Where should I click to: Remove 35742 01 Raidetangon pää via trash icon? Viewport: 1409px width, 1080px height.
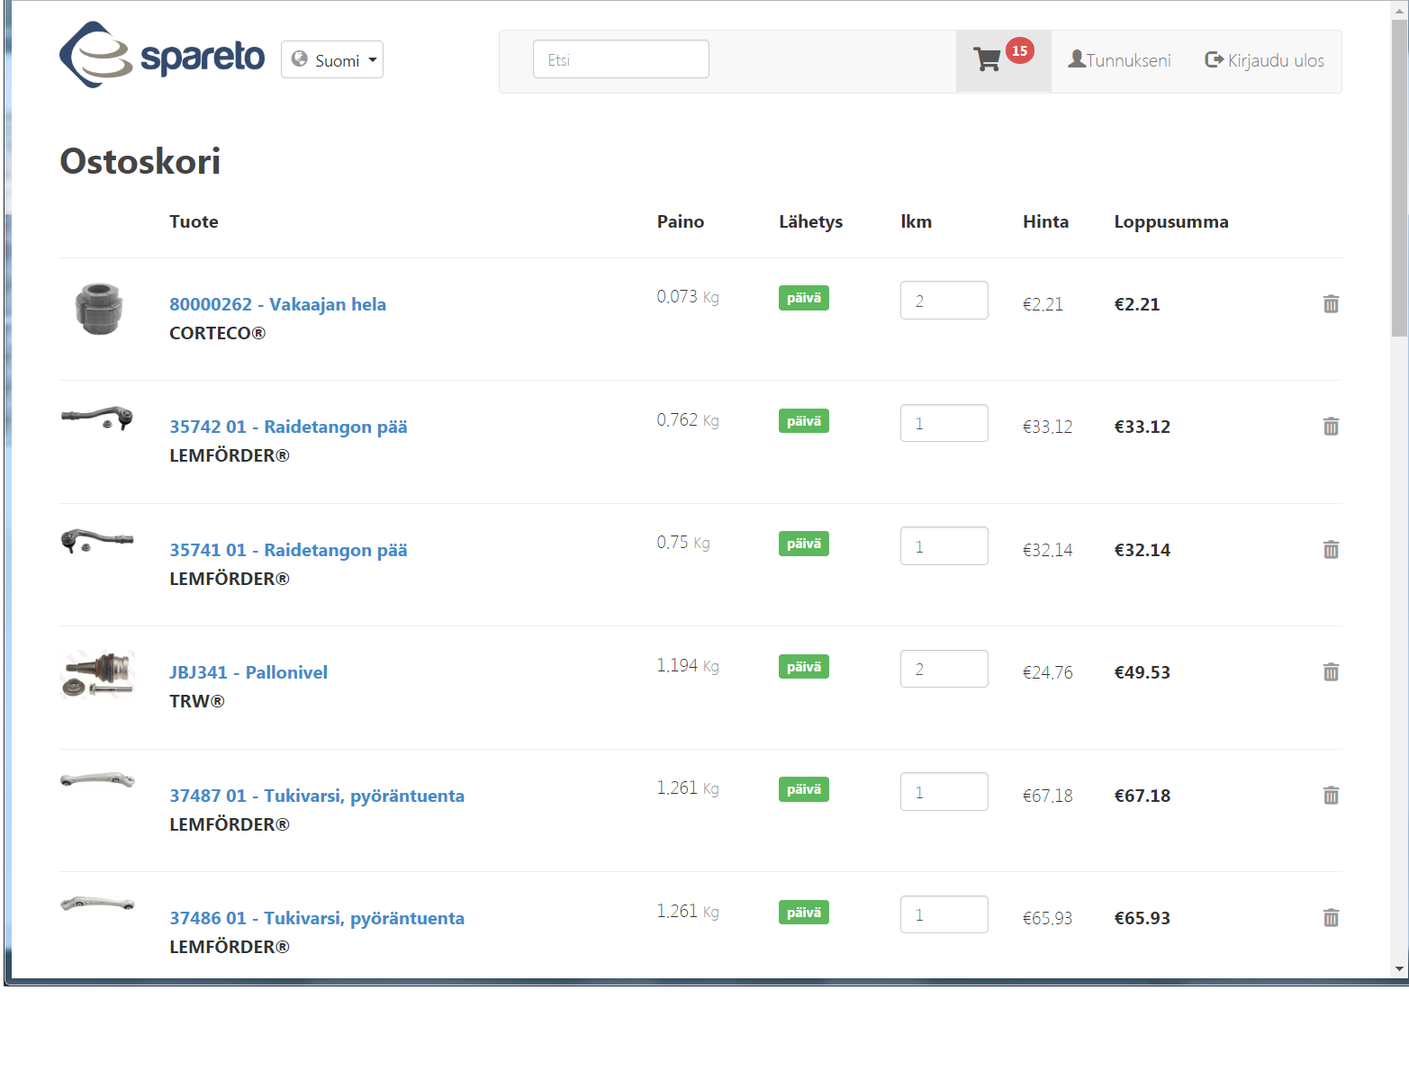pos(1330,427)
